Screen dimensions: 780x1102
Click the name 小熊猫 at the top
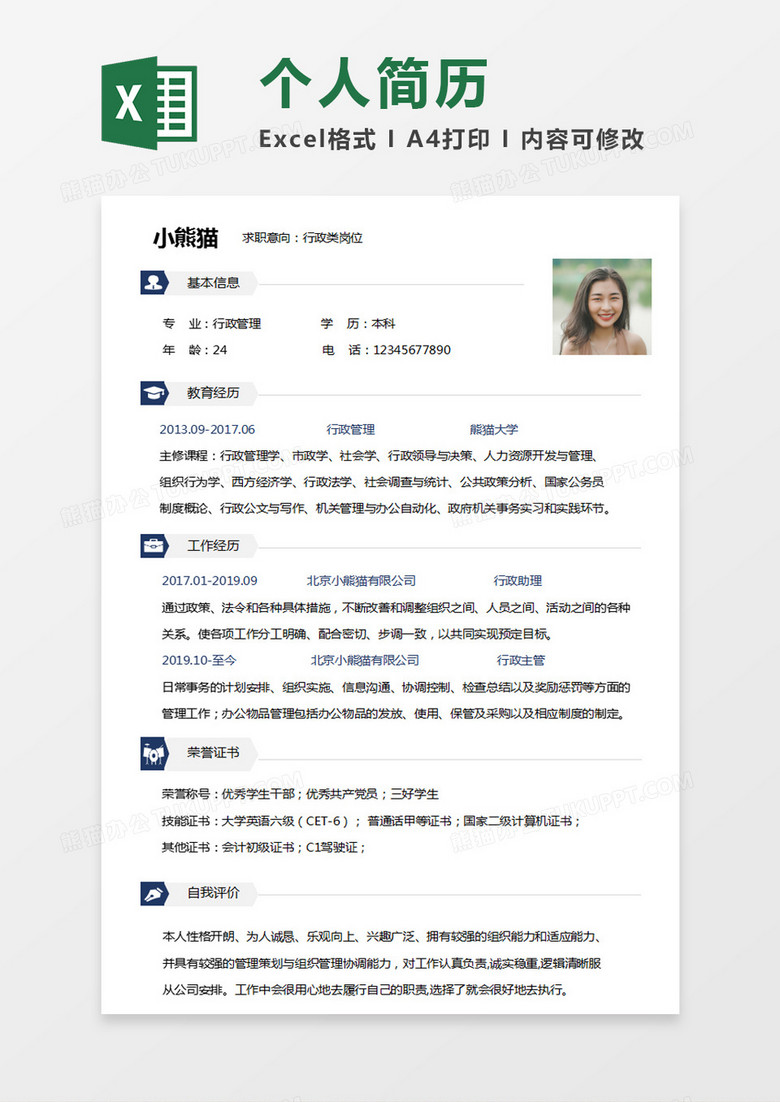(185, 238)
